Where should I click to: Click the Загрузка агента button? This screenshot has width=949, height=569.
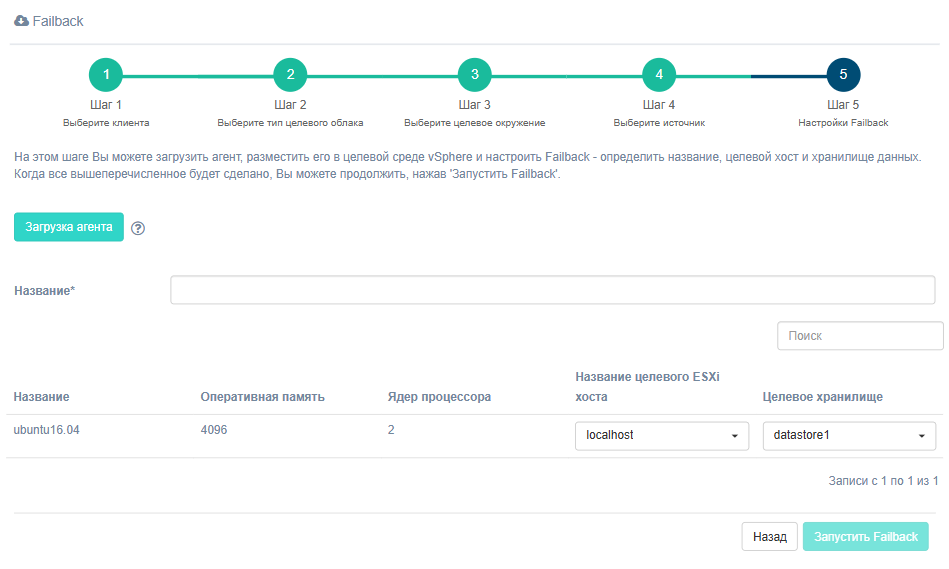click(69, 227)
